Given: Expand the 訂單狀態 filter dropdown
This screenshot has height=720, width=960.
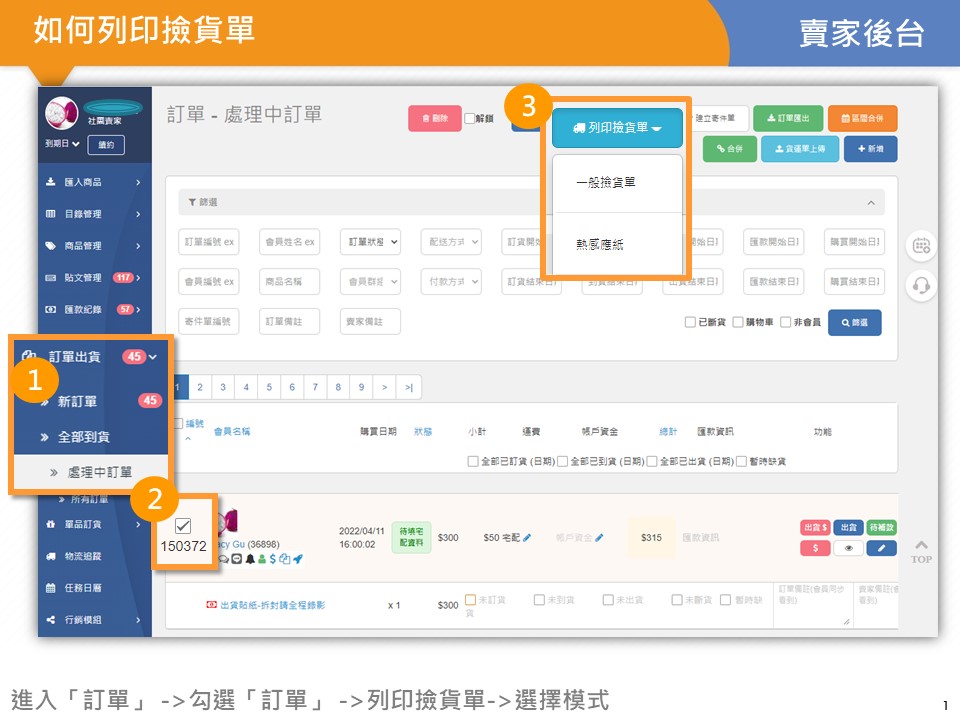Looking at the screenshot, I should pos(370,242).
